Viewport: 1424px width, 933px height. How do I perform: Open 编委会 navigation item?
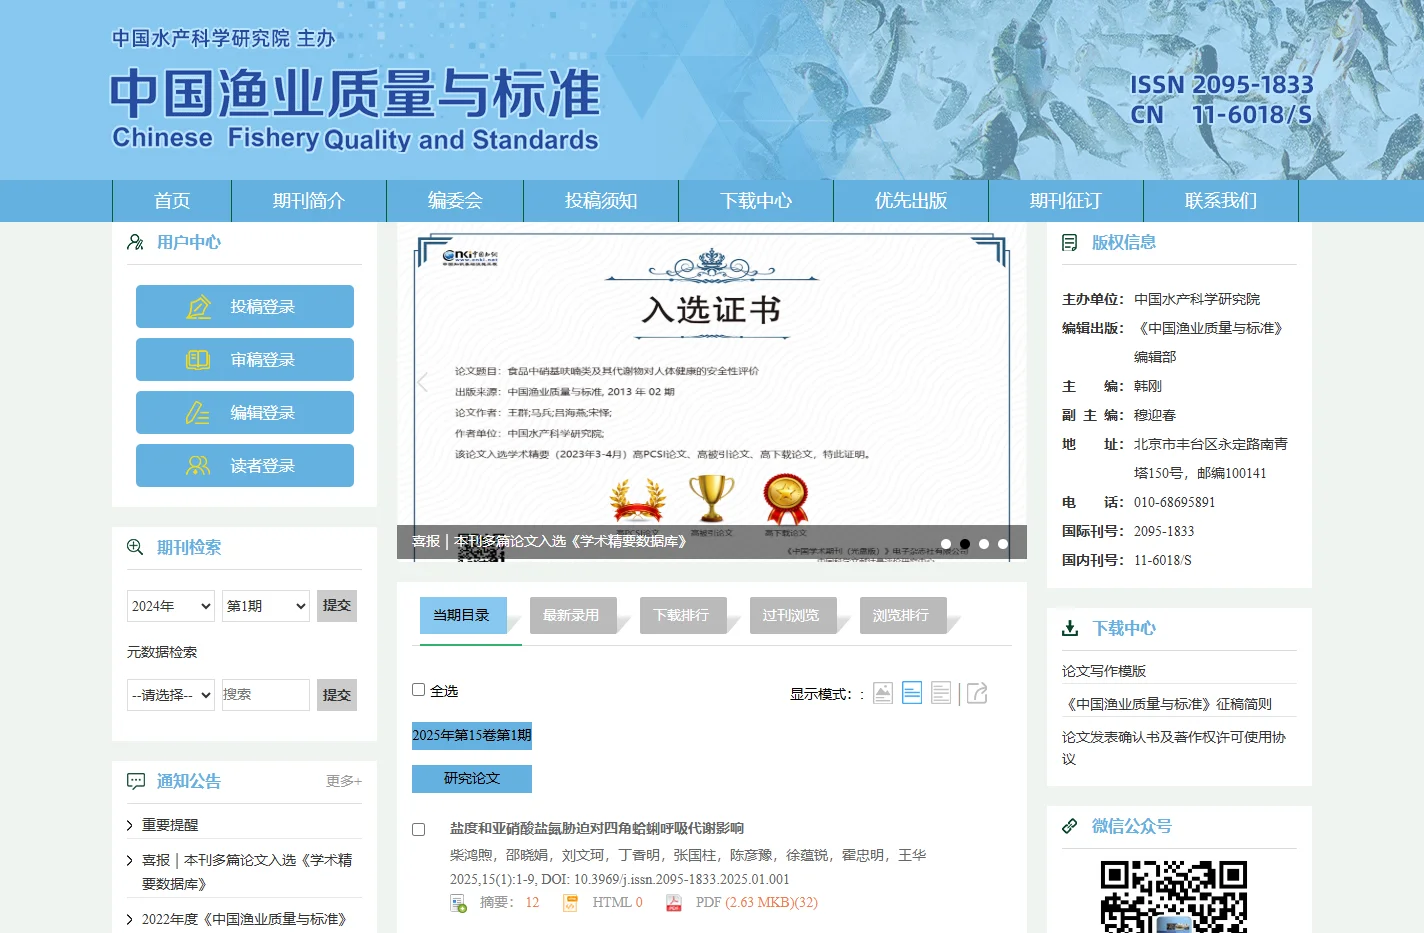point(455,201)
